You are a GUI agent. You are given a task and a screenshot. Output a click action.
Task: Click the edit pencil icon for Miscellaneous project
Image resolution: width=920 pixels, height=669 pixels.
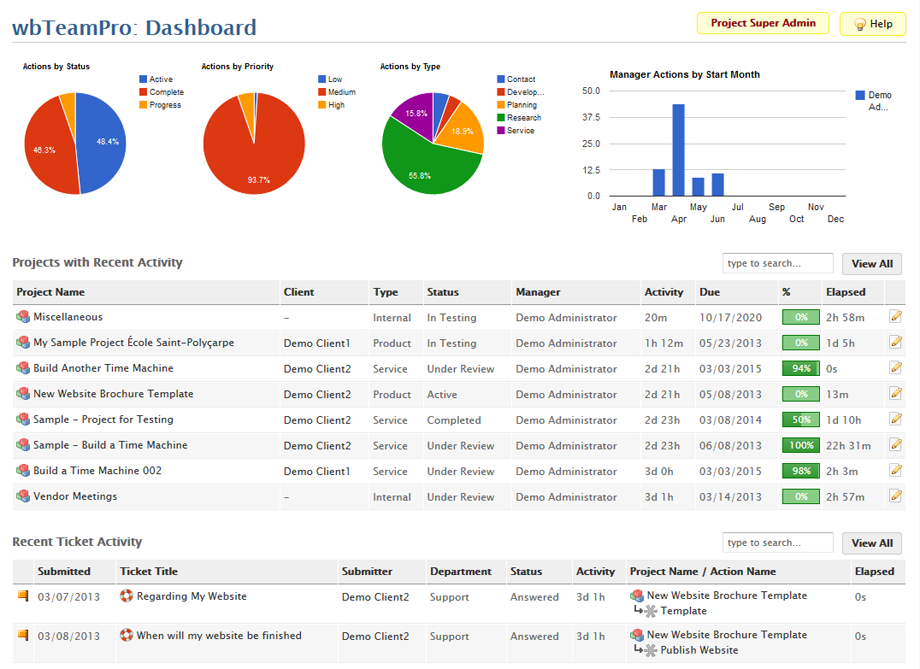click(x=895, y=317)
